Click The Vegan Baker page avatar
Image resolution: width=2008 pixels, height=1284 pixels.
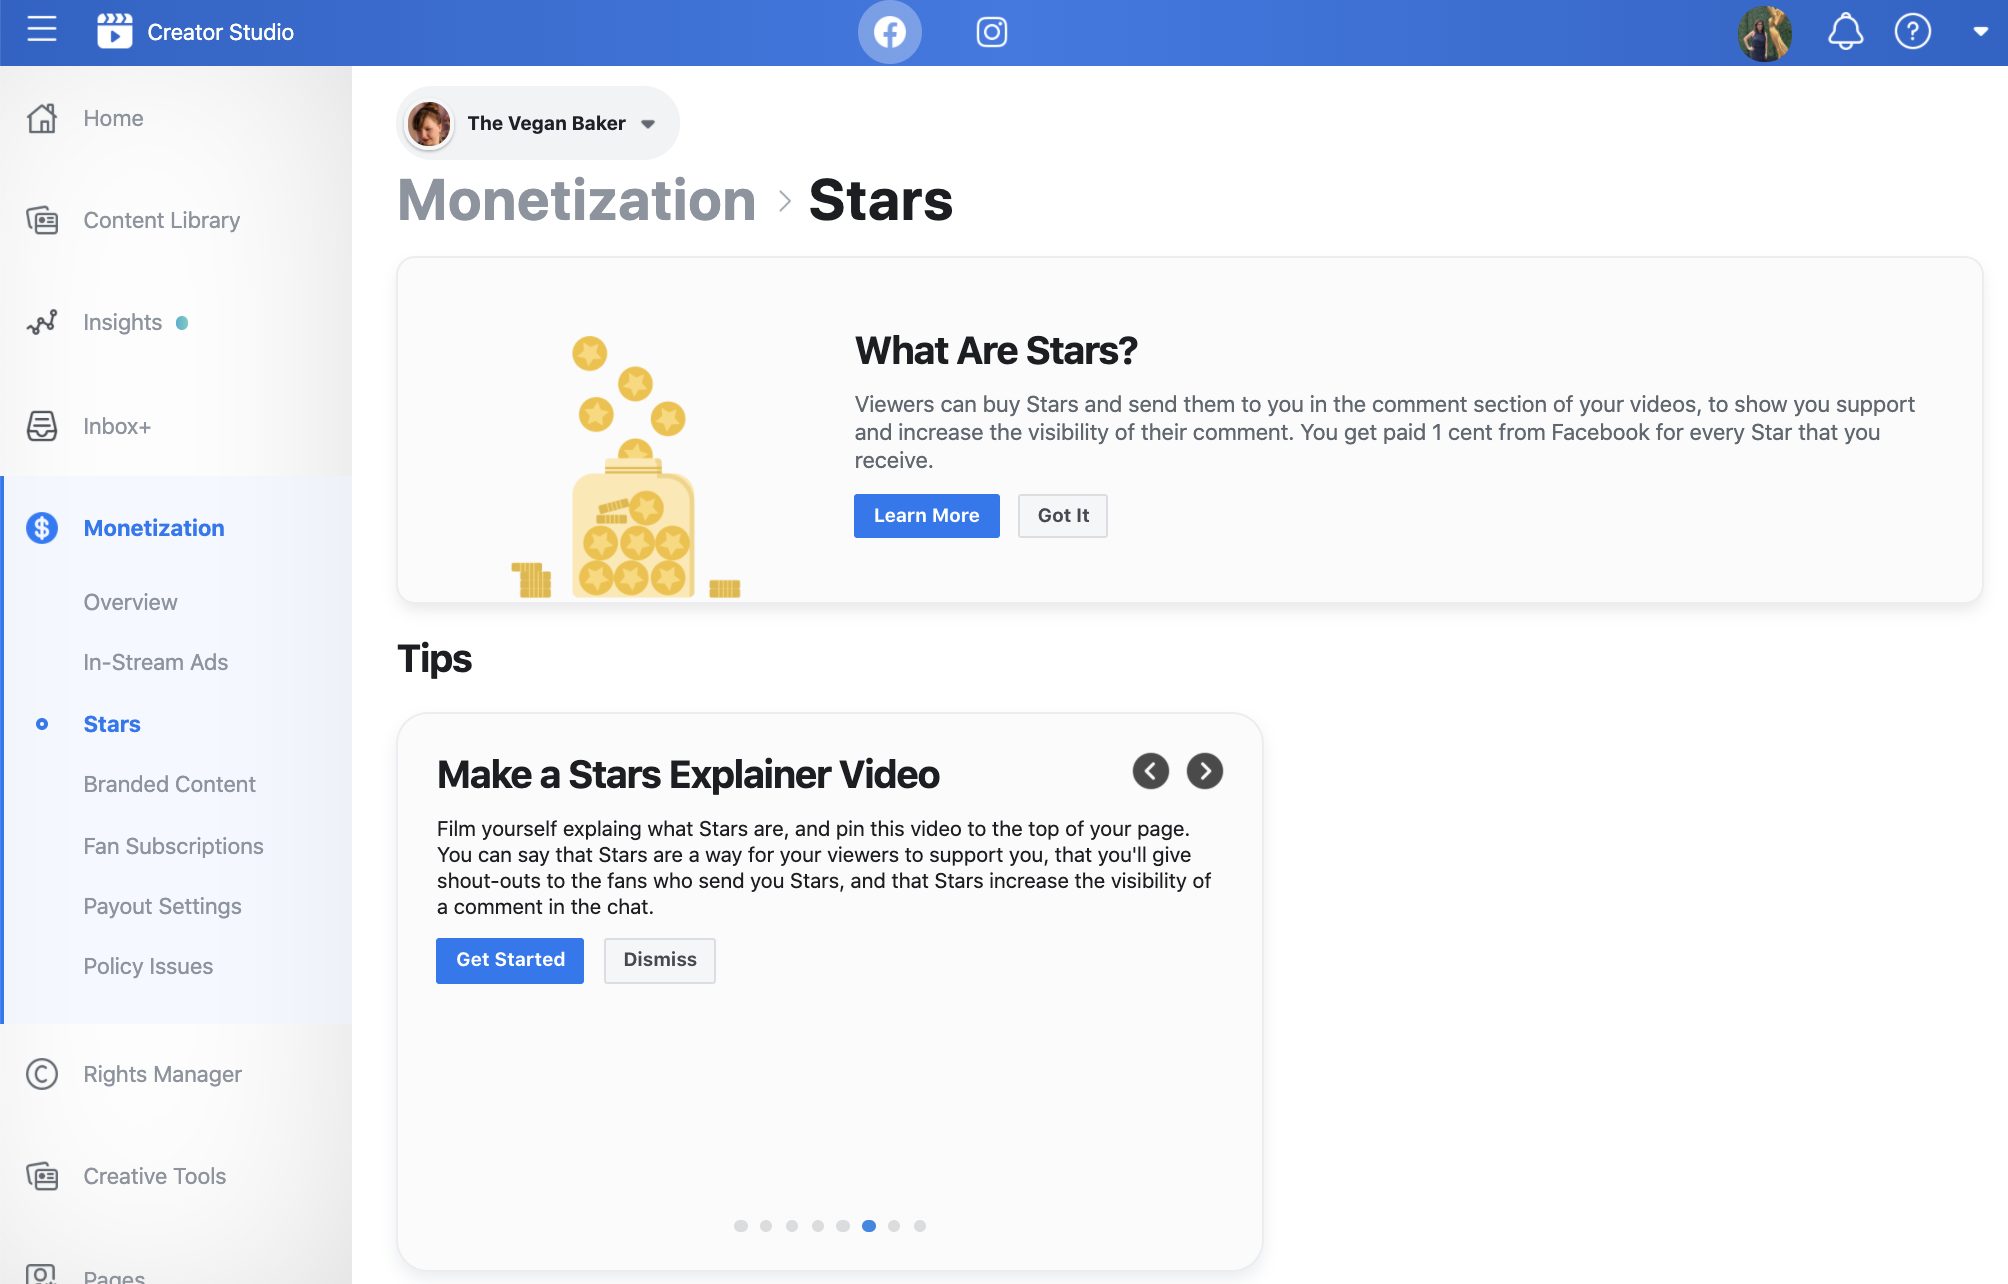429,124
